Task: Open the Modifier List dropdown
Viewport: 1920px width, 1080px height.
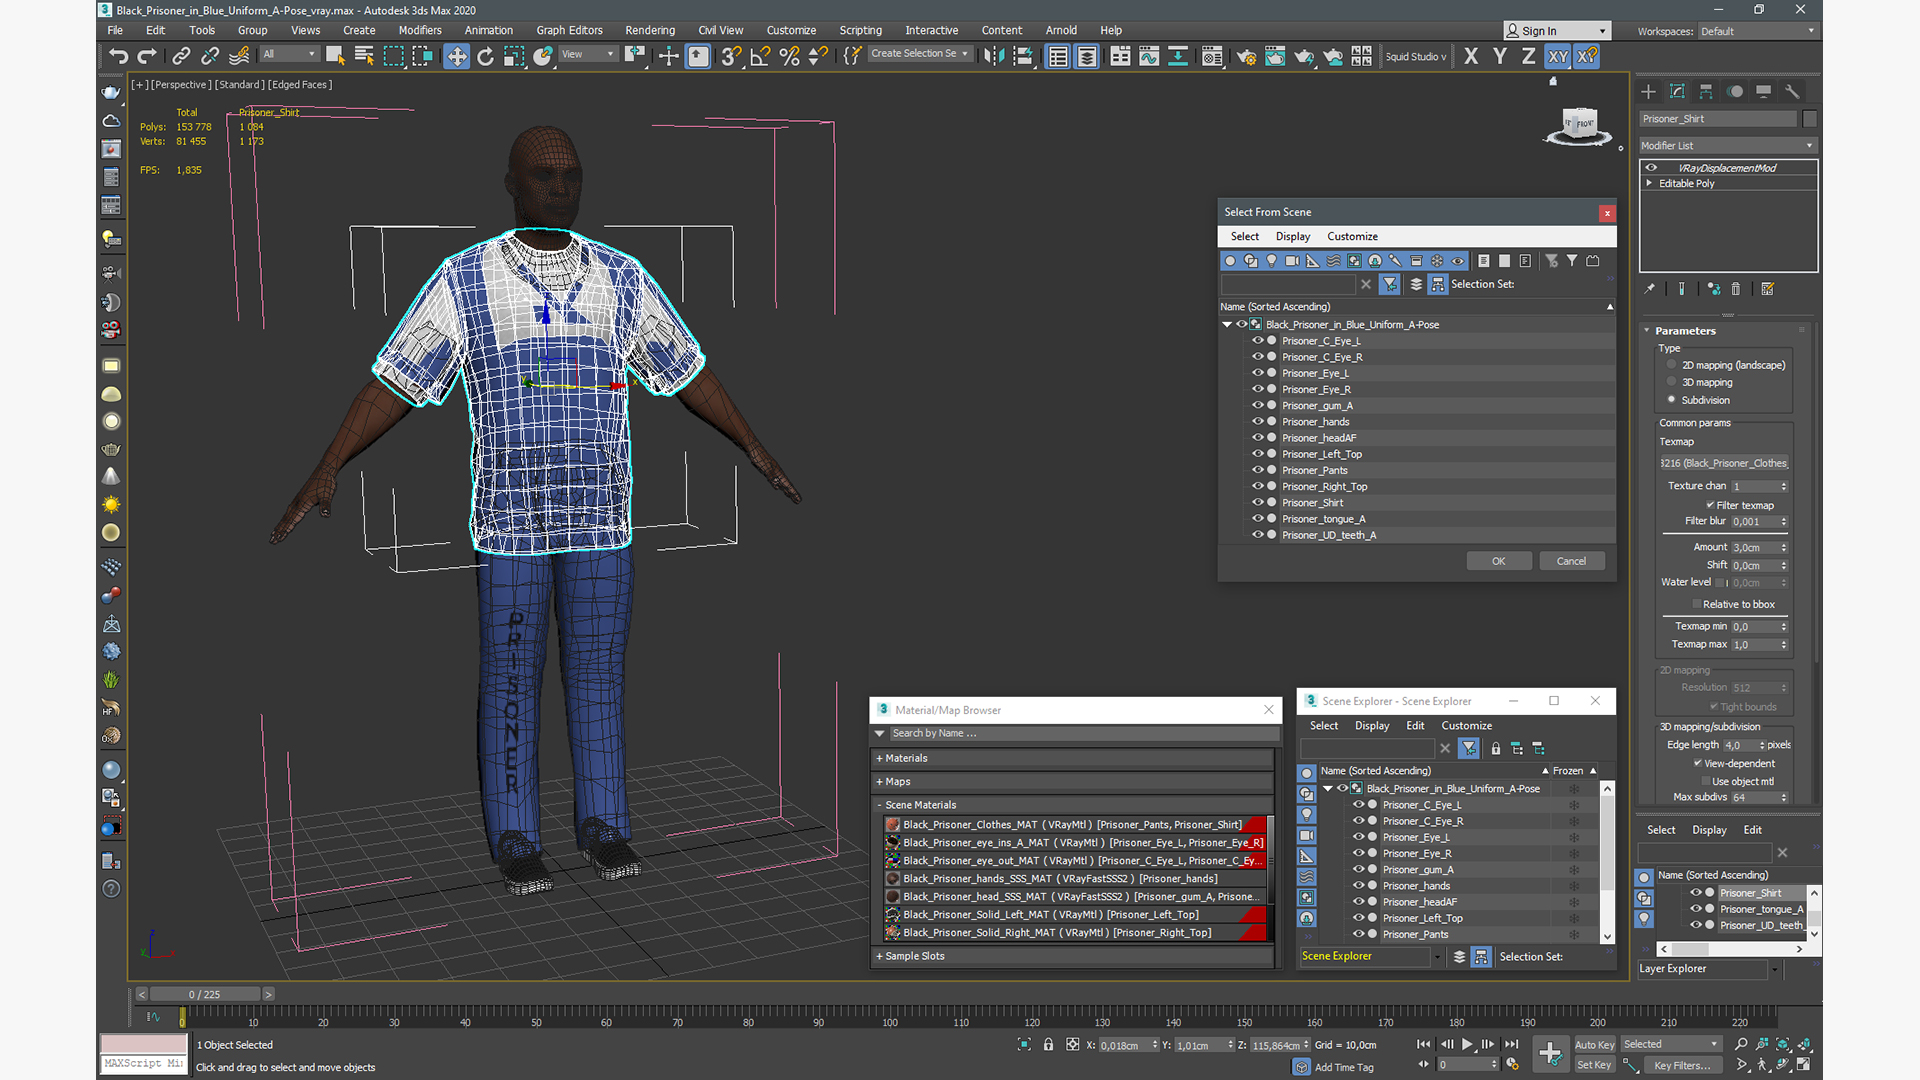Action: 1727,145
